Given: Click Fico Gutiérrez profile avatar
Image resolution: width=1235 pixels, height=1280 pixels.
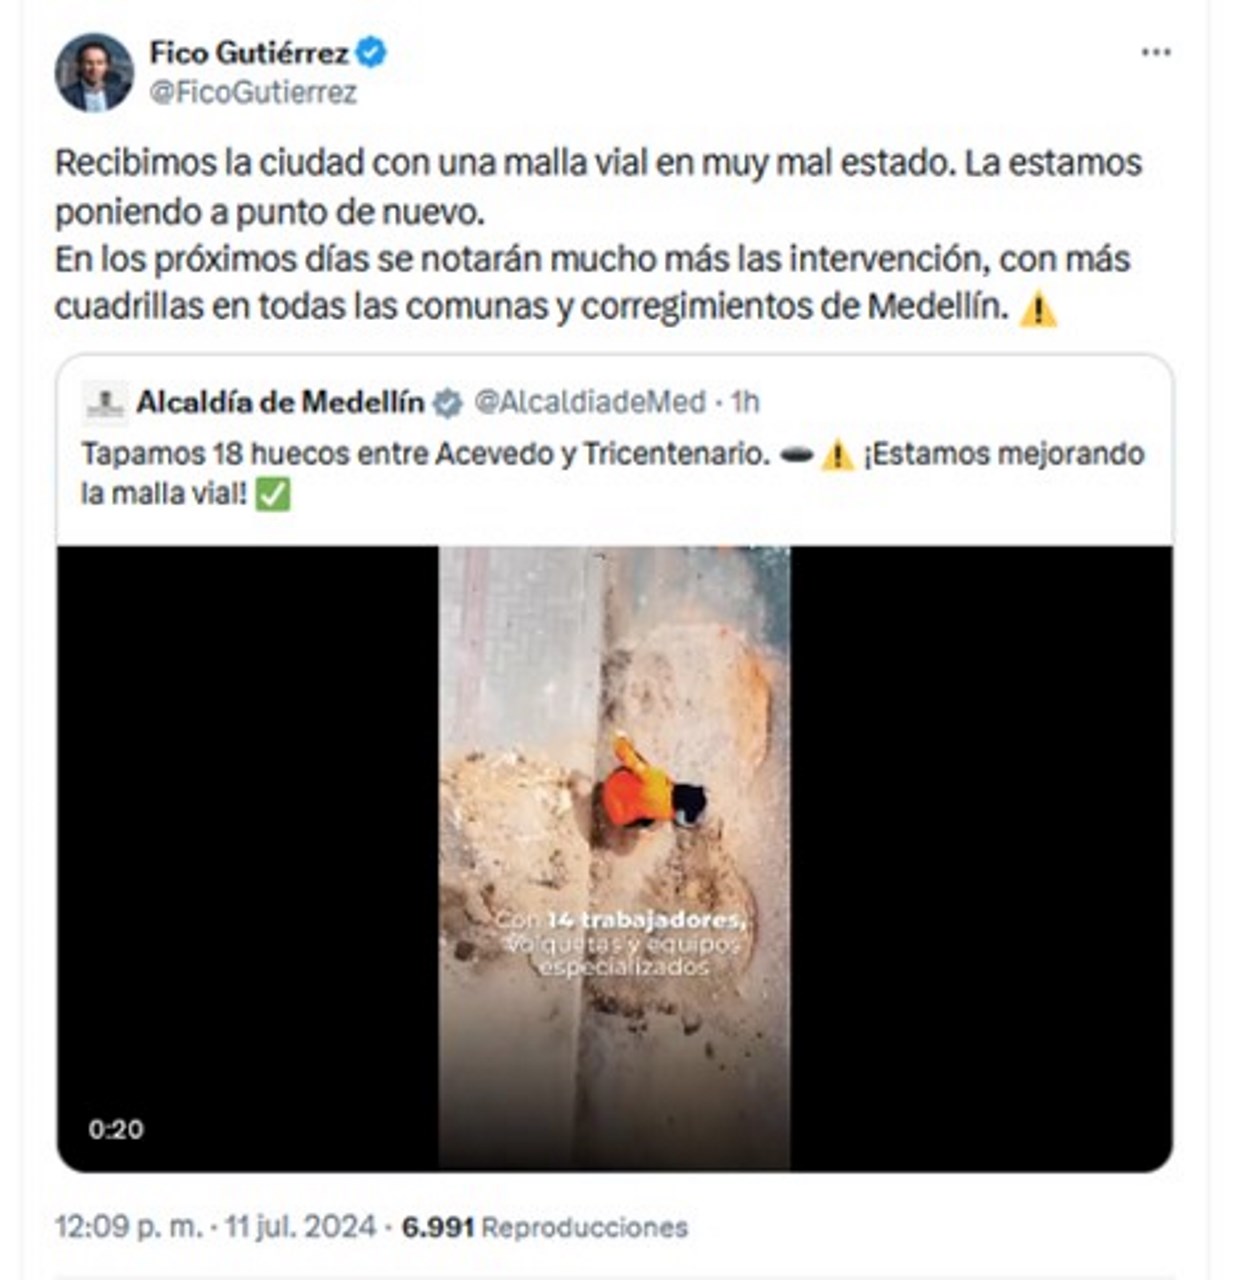Looking at the screenshot, I should 94,72.
